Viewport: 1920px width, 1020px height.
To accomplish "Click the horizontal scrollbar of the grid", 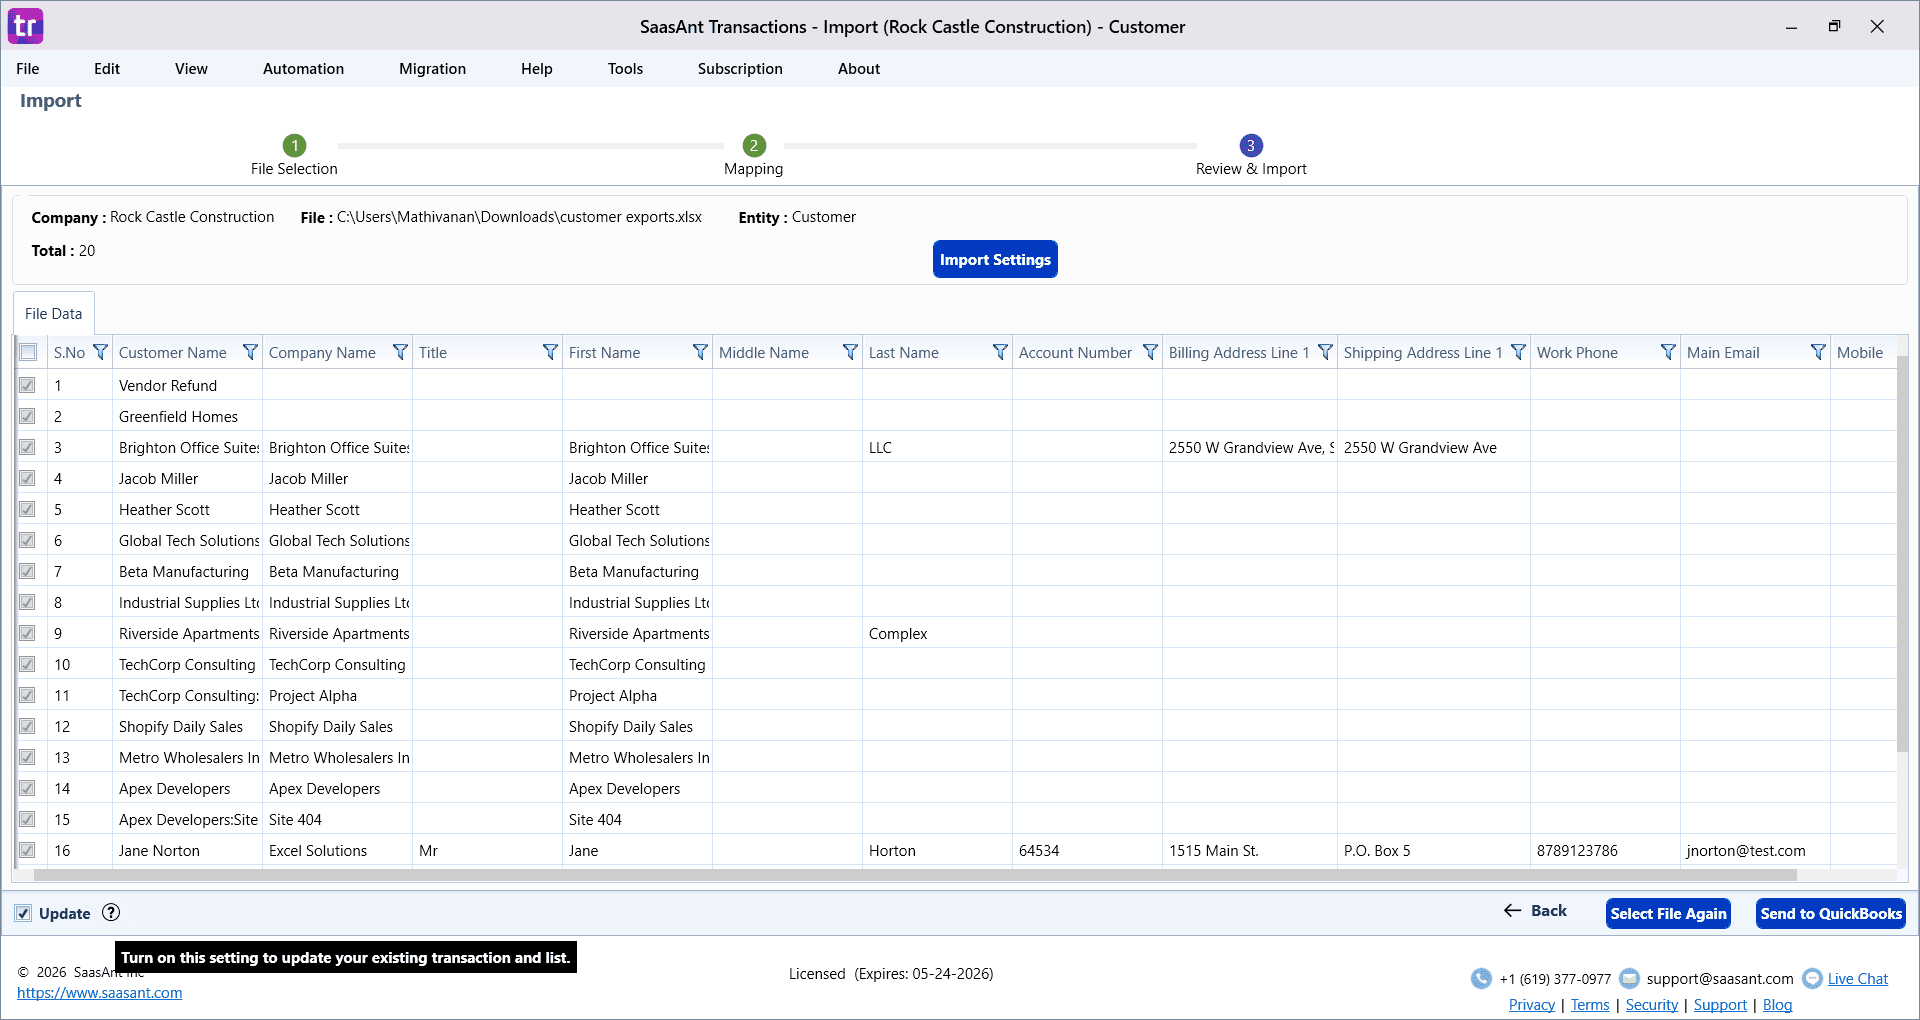I will tap(915, 875).
